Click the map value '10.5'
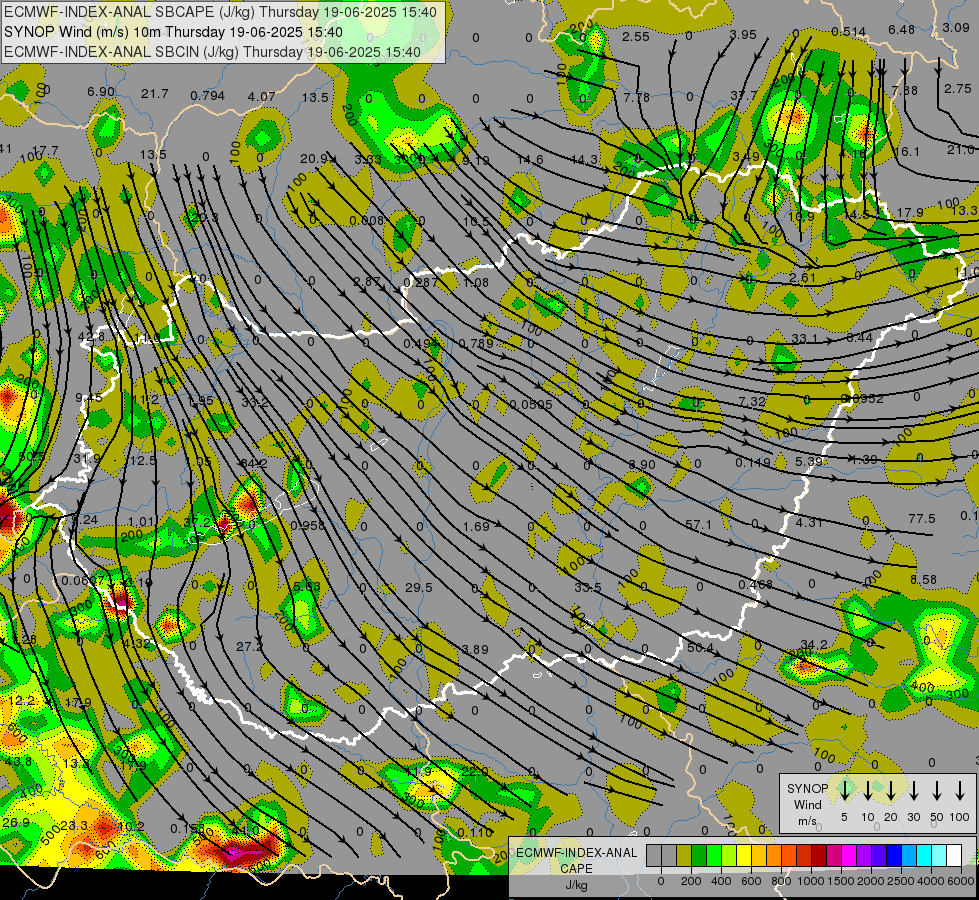The width and height of the screenshot is (979, 900). [476, 221]
